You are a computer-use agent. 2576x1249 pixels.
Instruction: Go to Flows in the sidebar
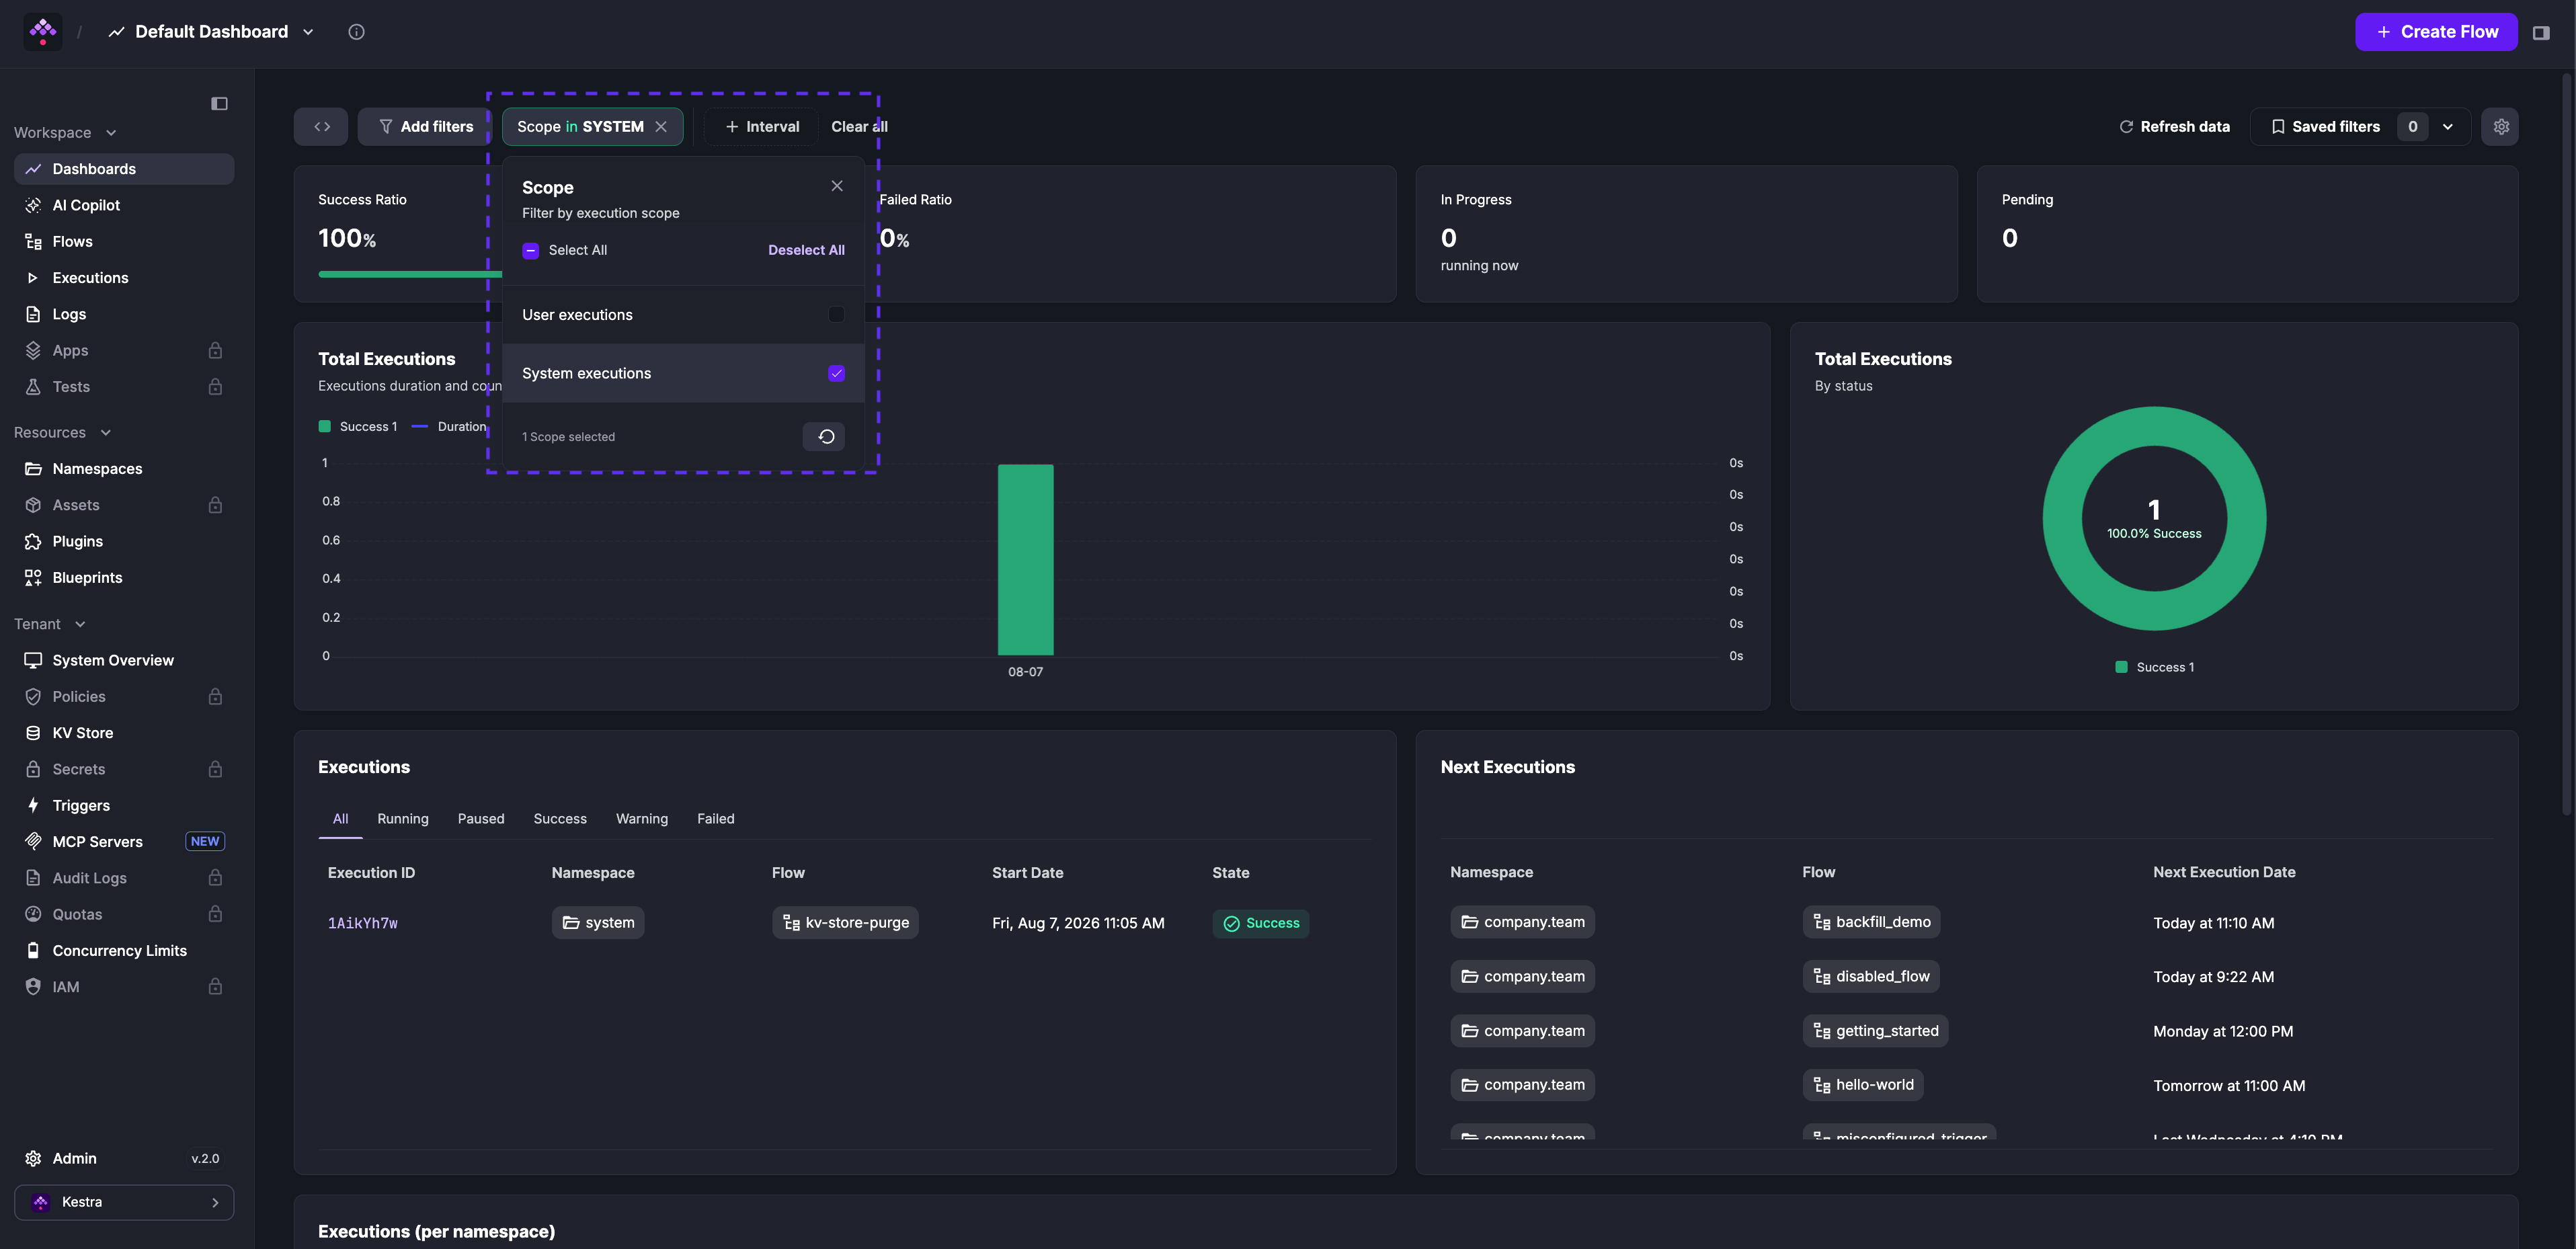click(x=124, y=241)
